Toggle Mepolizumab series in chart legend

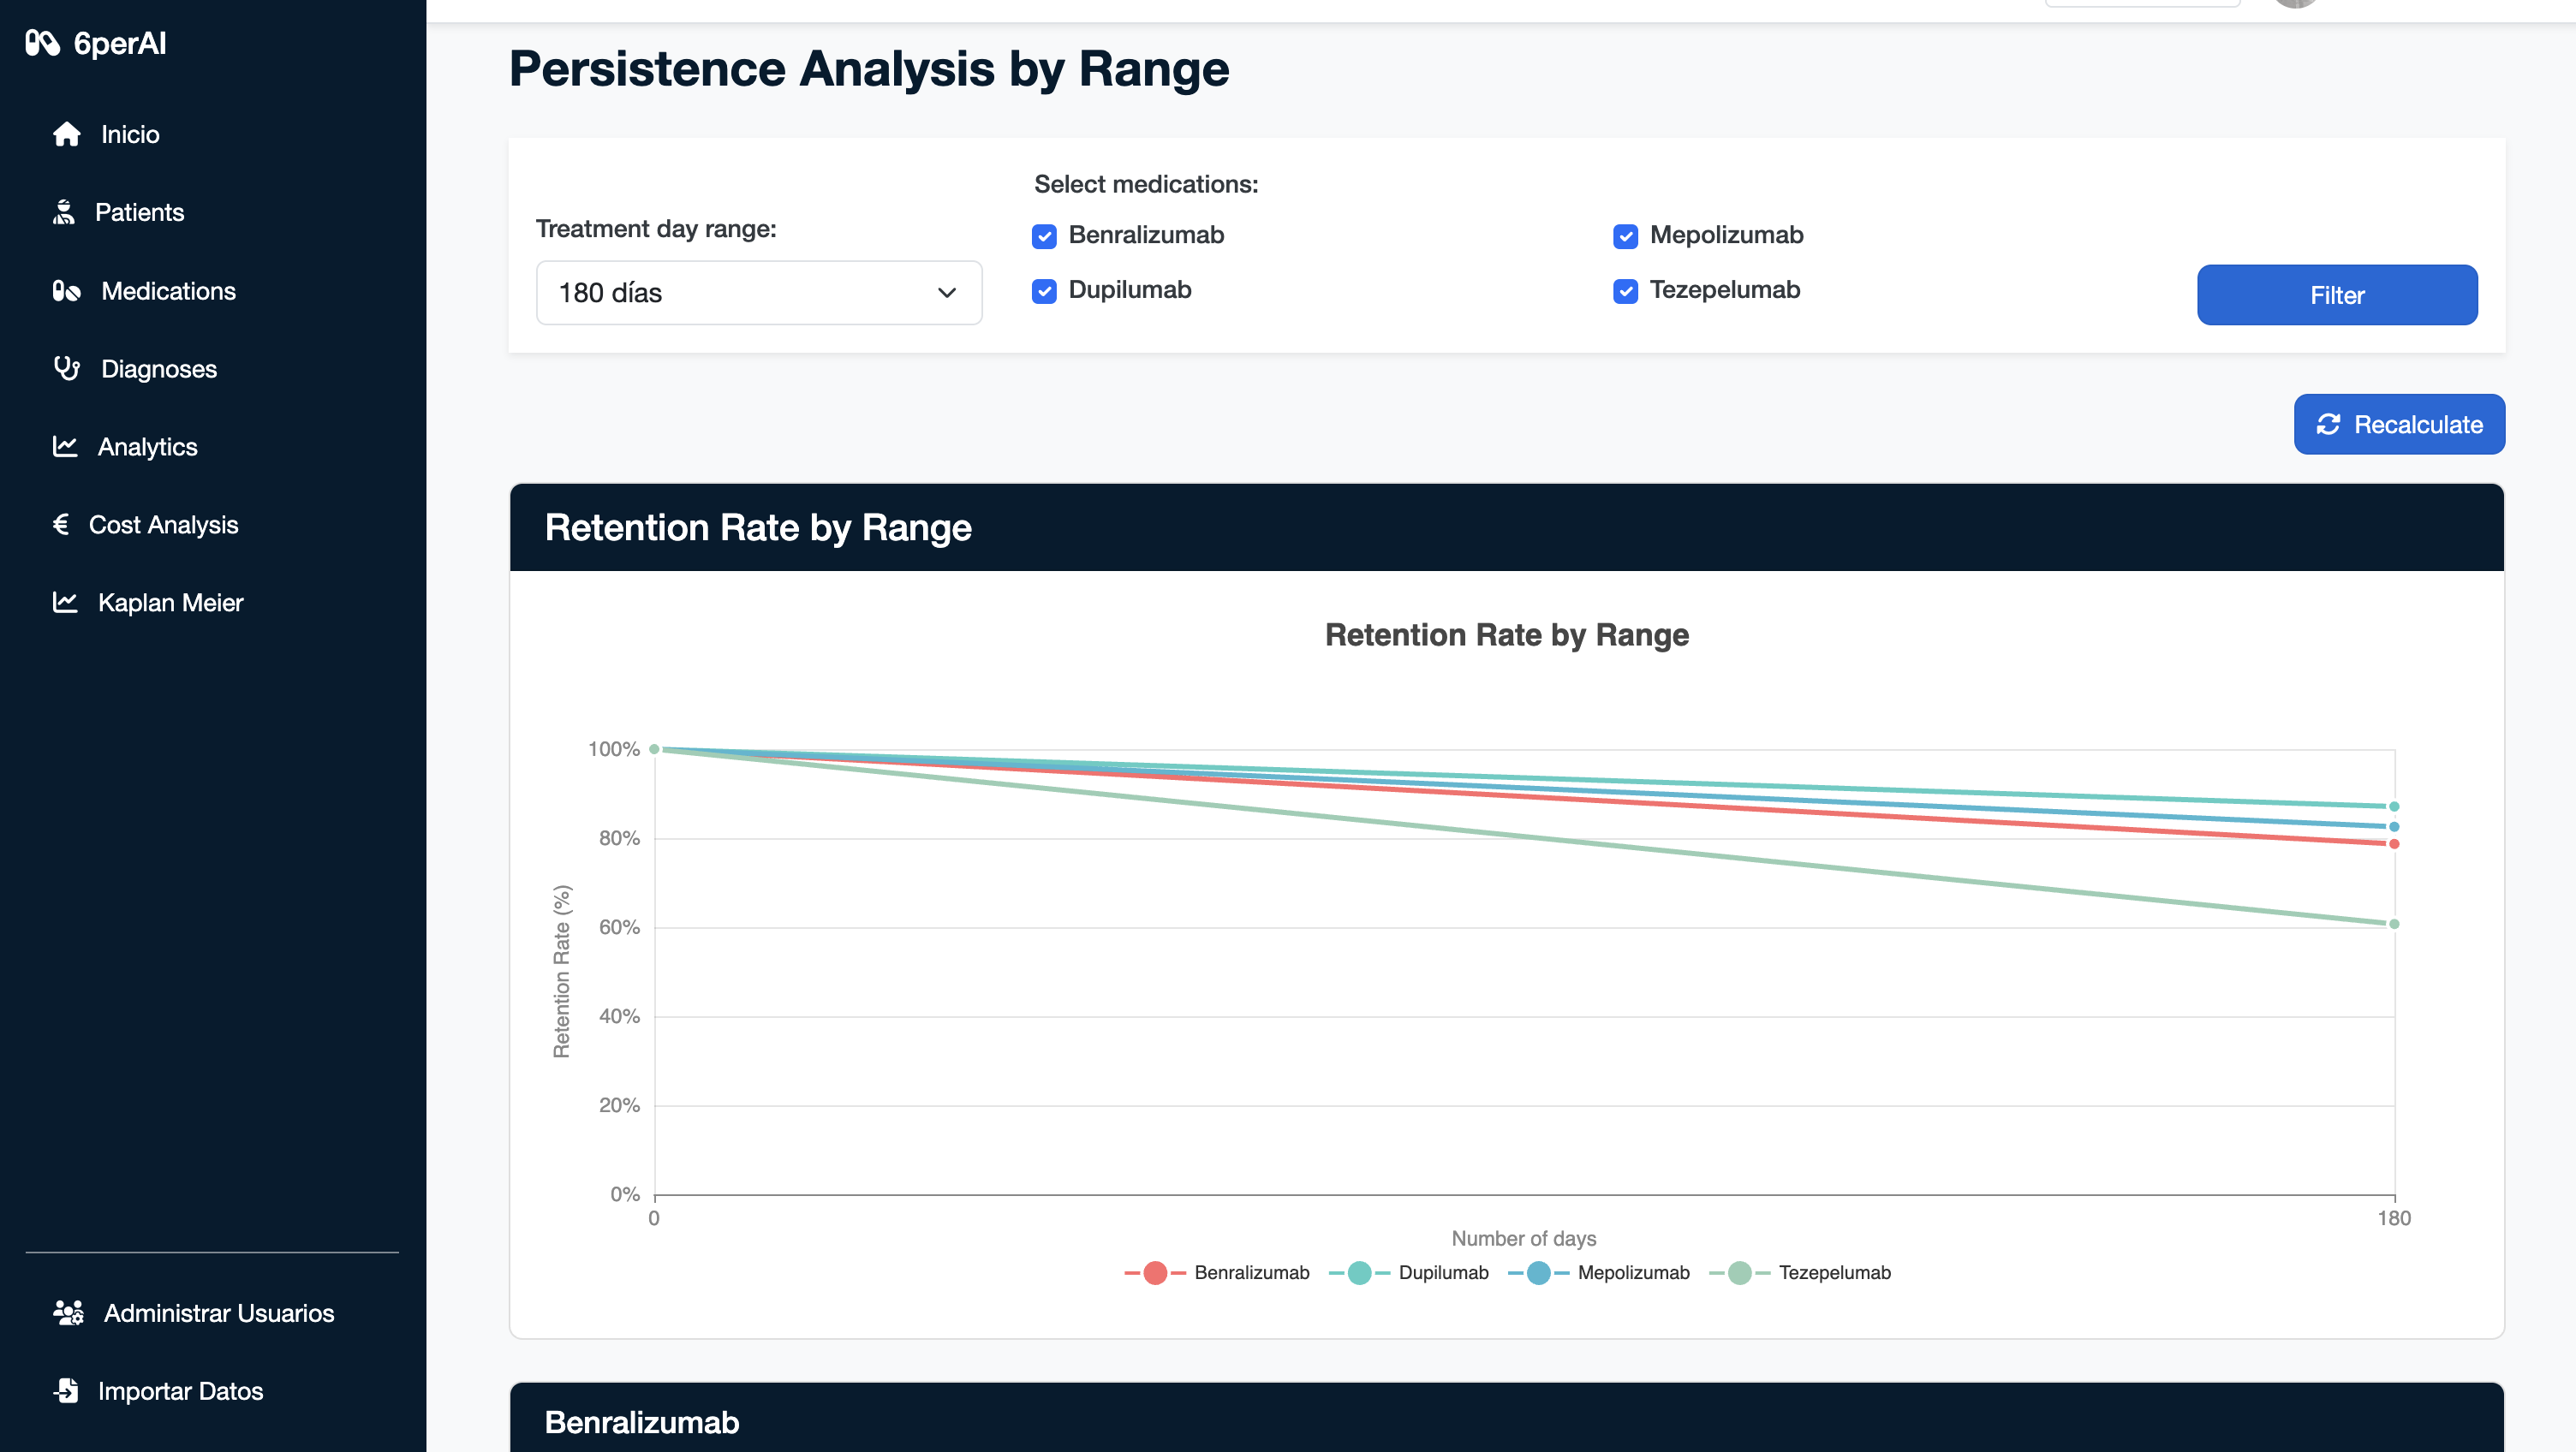[x=1599, y=1273]
